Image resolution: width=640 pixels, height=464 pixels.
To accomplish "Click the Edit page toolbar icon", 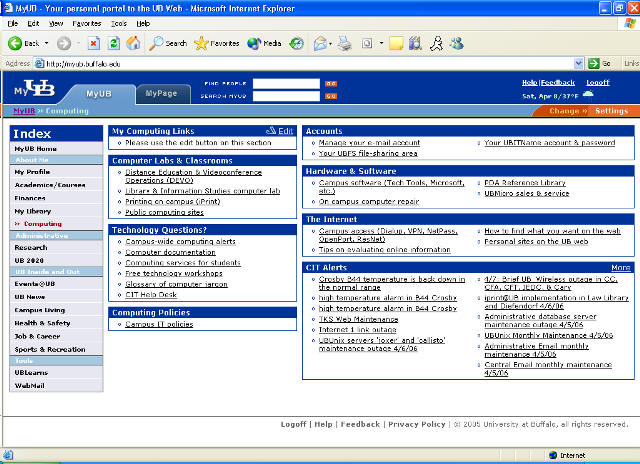I will [367, 43].
